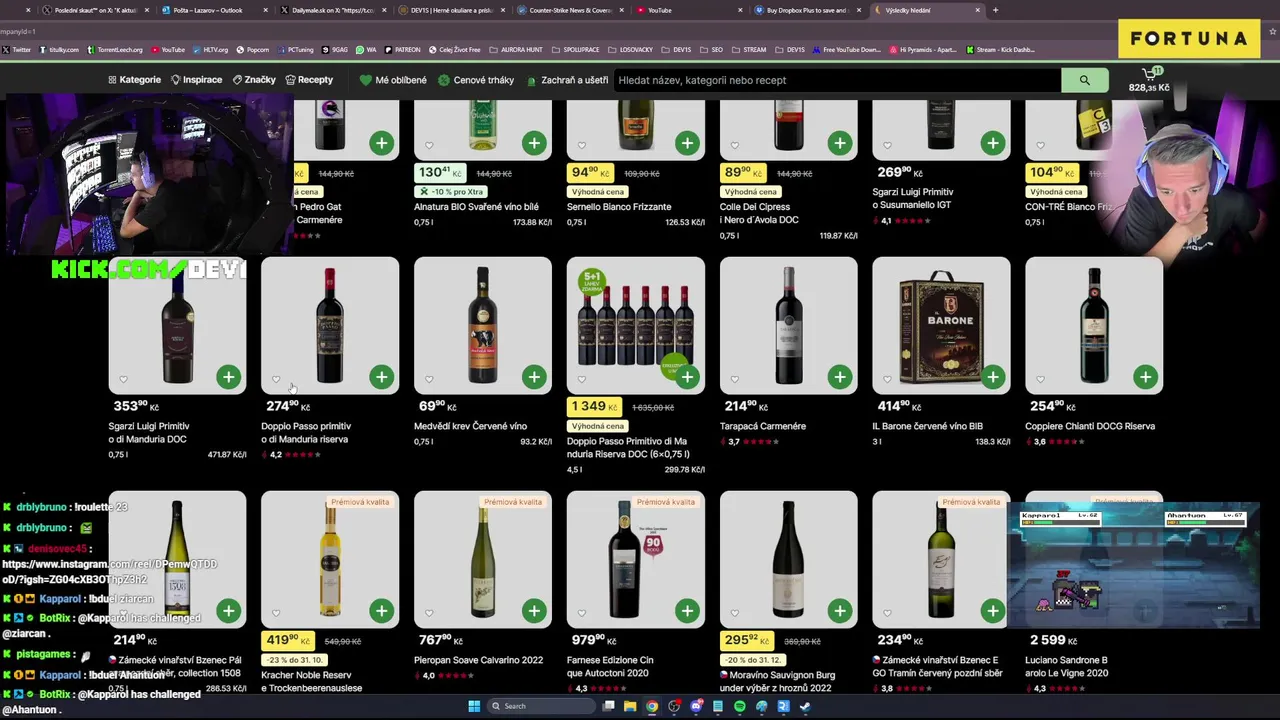Favorite Doppio Passo primitivo riserva with heart
1280x720 pixels.
click(x=276, y=379)
